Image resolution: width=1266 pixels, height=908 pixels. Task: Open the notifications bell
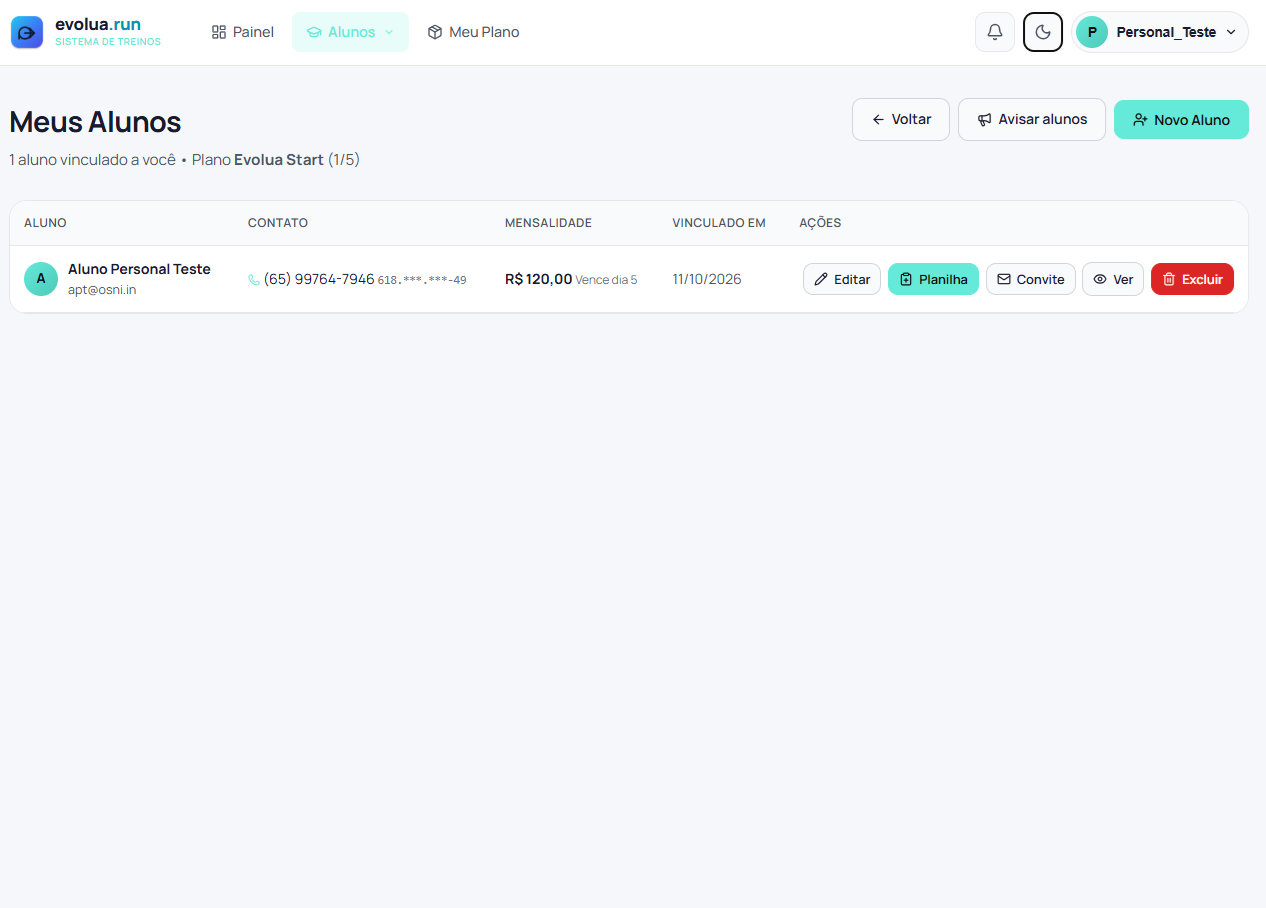[995, 32]
